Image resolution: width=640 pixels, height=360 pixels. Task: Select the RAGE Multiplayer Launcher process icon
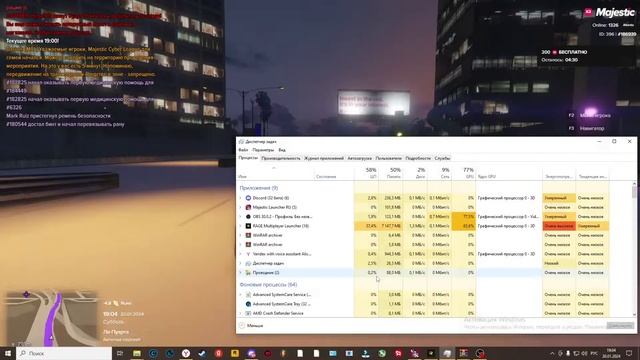point(248,226)
